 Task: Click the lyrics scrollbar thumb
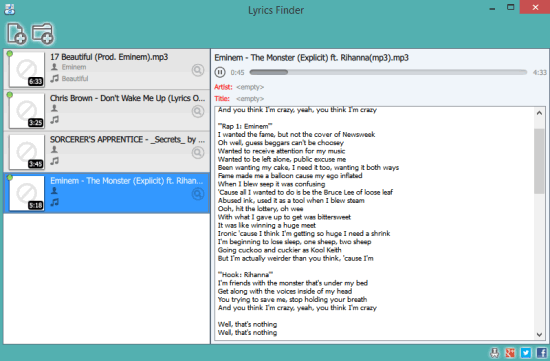coord(539,161)
